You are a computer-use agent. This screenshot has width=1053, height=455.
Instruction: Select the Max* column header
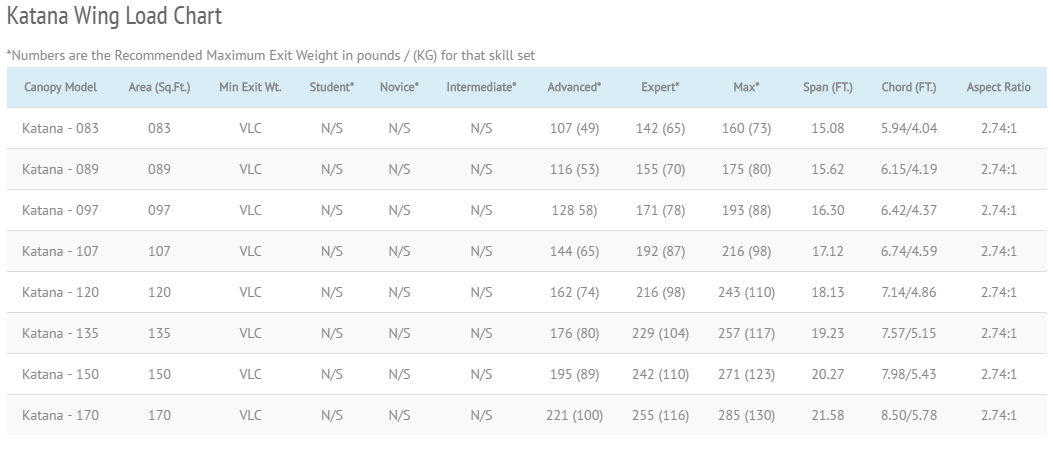point(746,87)
